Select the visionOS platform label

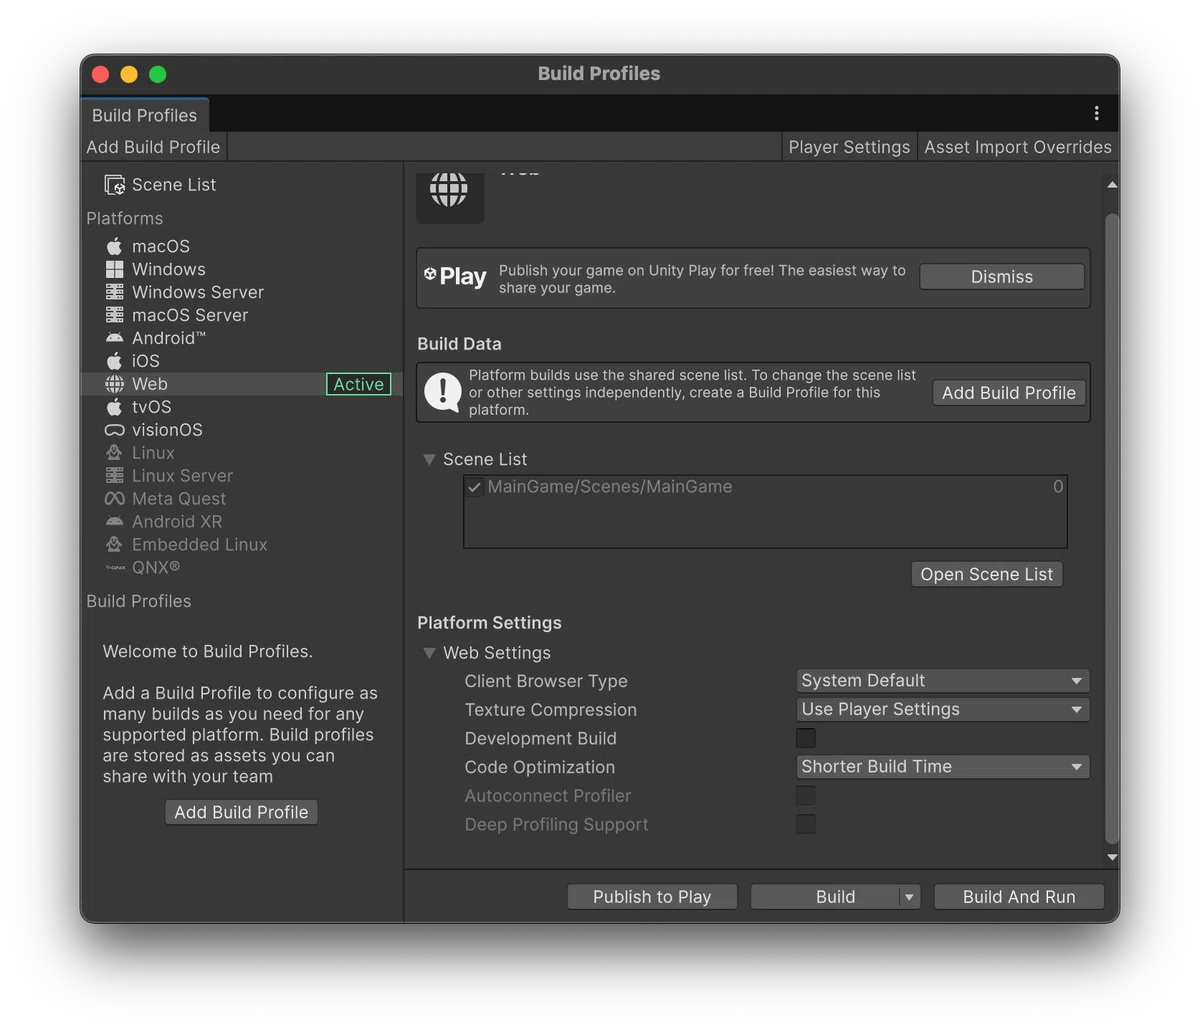coord(167,430)
